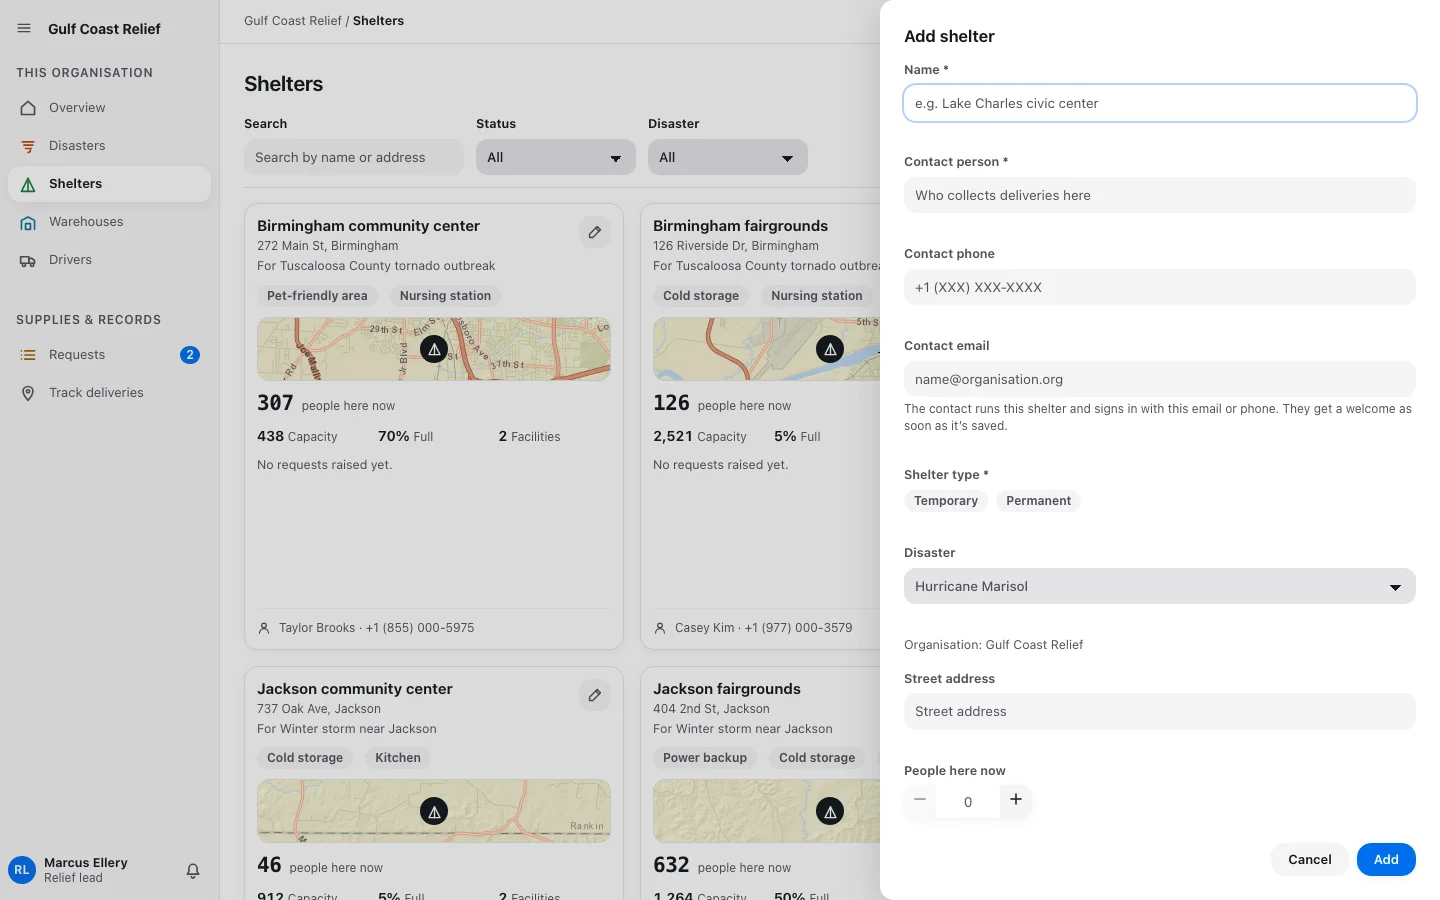The image size is (1440, 900).
Task: Click the Overview home icon
Action: [x=28, y=108]
